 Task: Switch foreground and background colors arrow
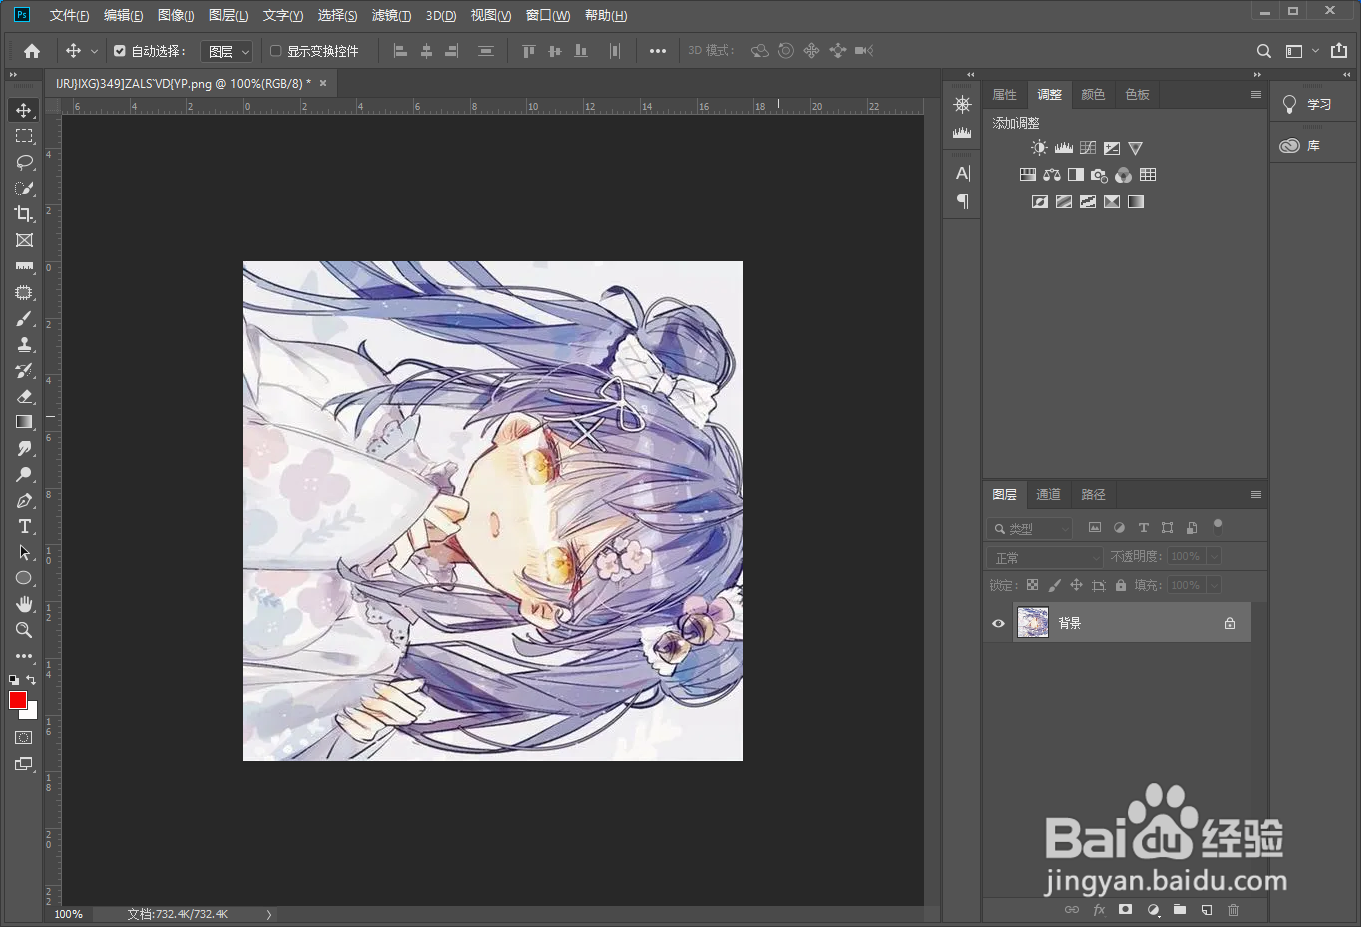(31, 680)
